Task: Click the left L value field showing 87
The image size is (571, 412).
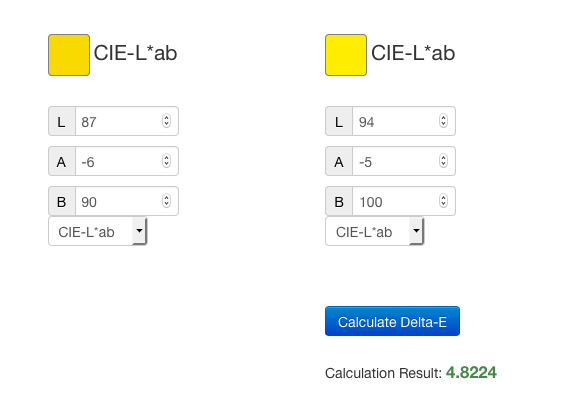Action: pos(127,121)
